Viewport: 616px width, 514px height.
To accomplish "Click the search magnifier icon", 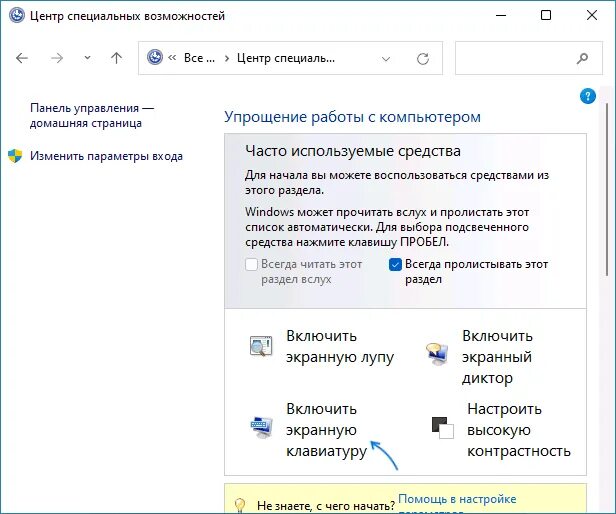I will point(582,58).
